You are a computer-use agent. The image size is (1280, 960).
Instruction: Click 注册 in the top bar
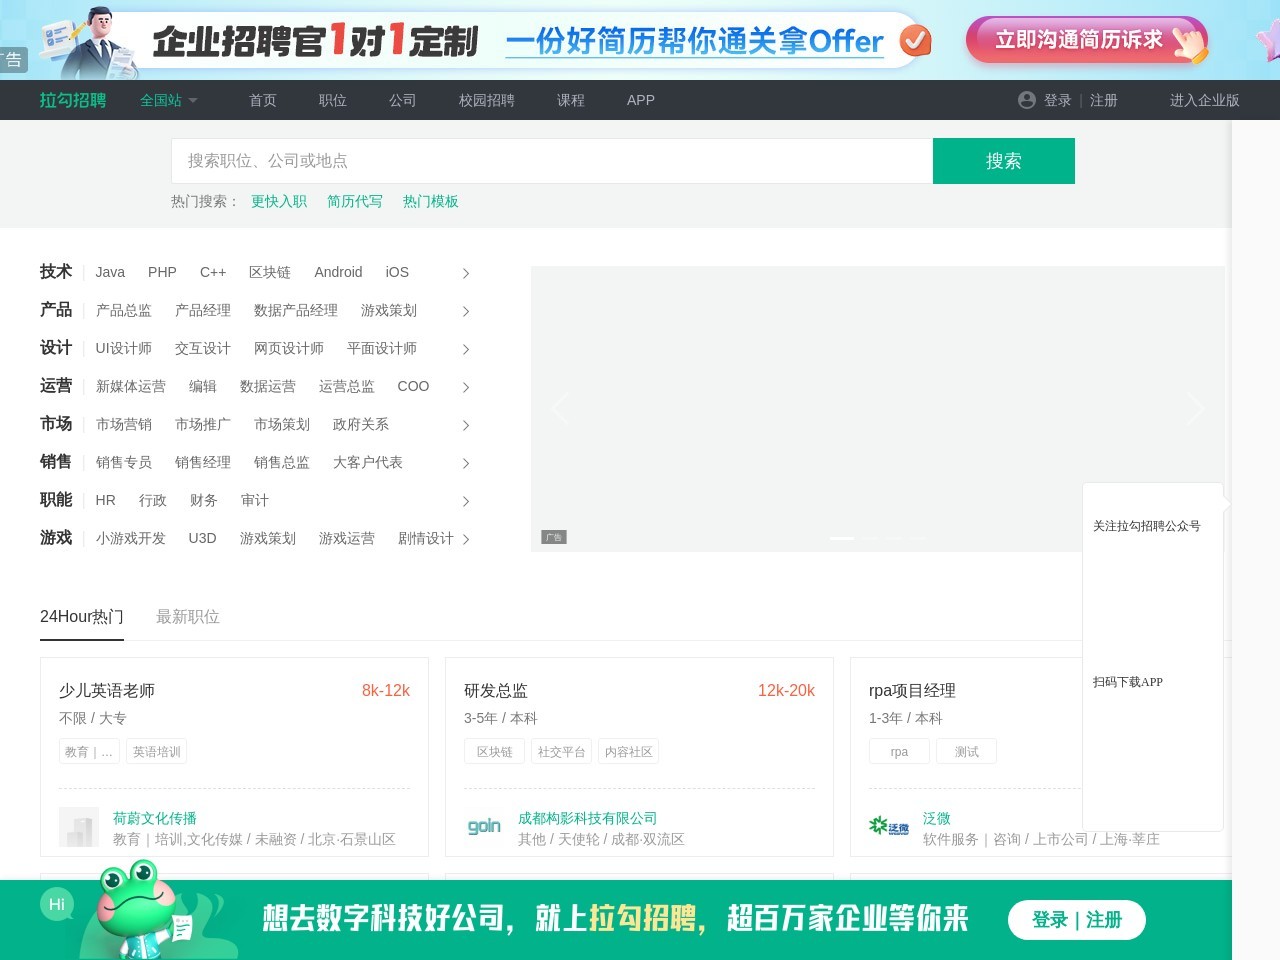[x=1104, y=100]
